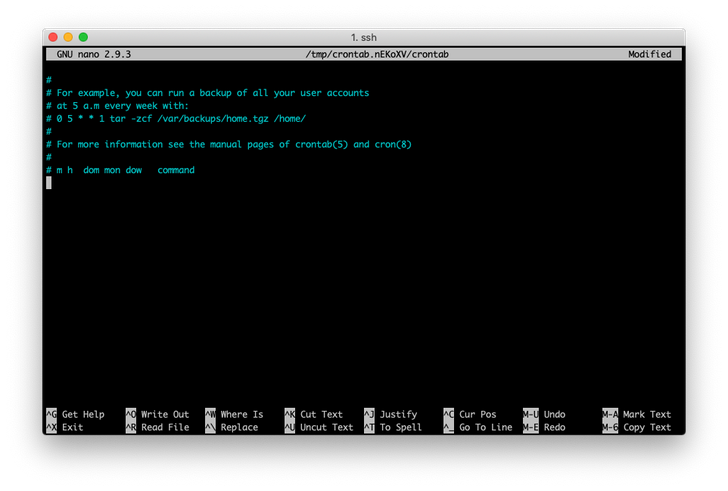The height and width of the screenshot is (491, 728).
Task: Click the M-6 Copy Text shortcut
Action: click(637, 427)
